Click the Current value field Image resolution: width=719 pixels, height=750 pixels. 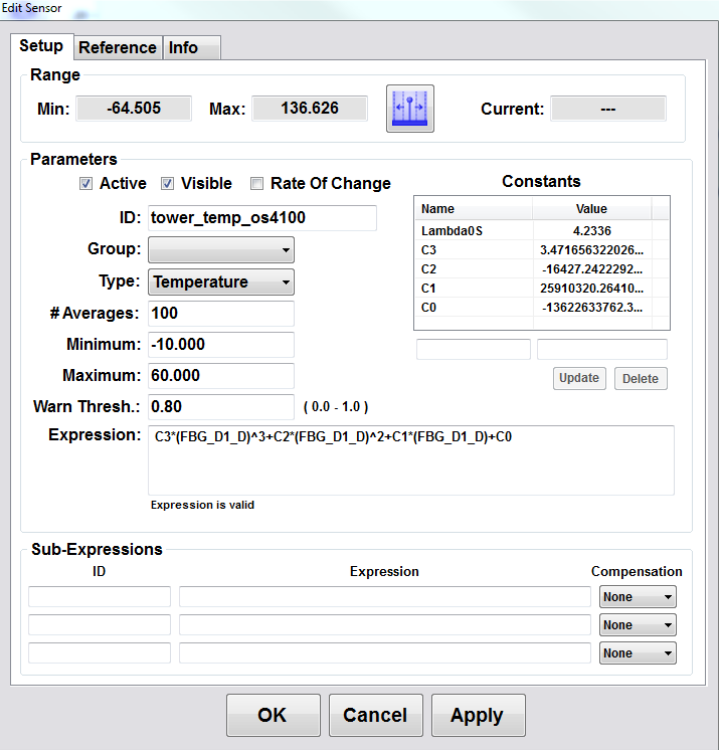[x=608, y=109]
